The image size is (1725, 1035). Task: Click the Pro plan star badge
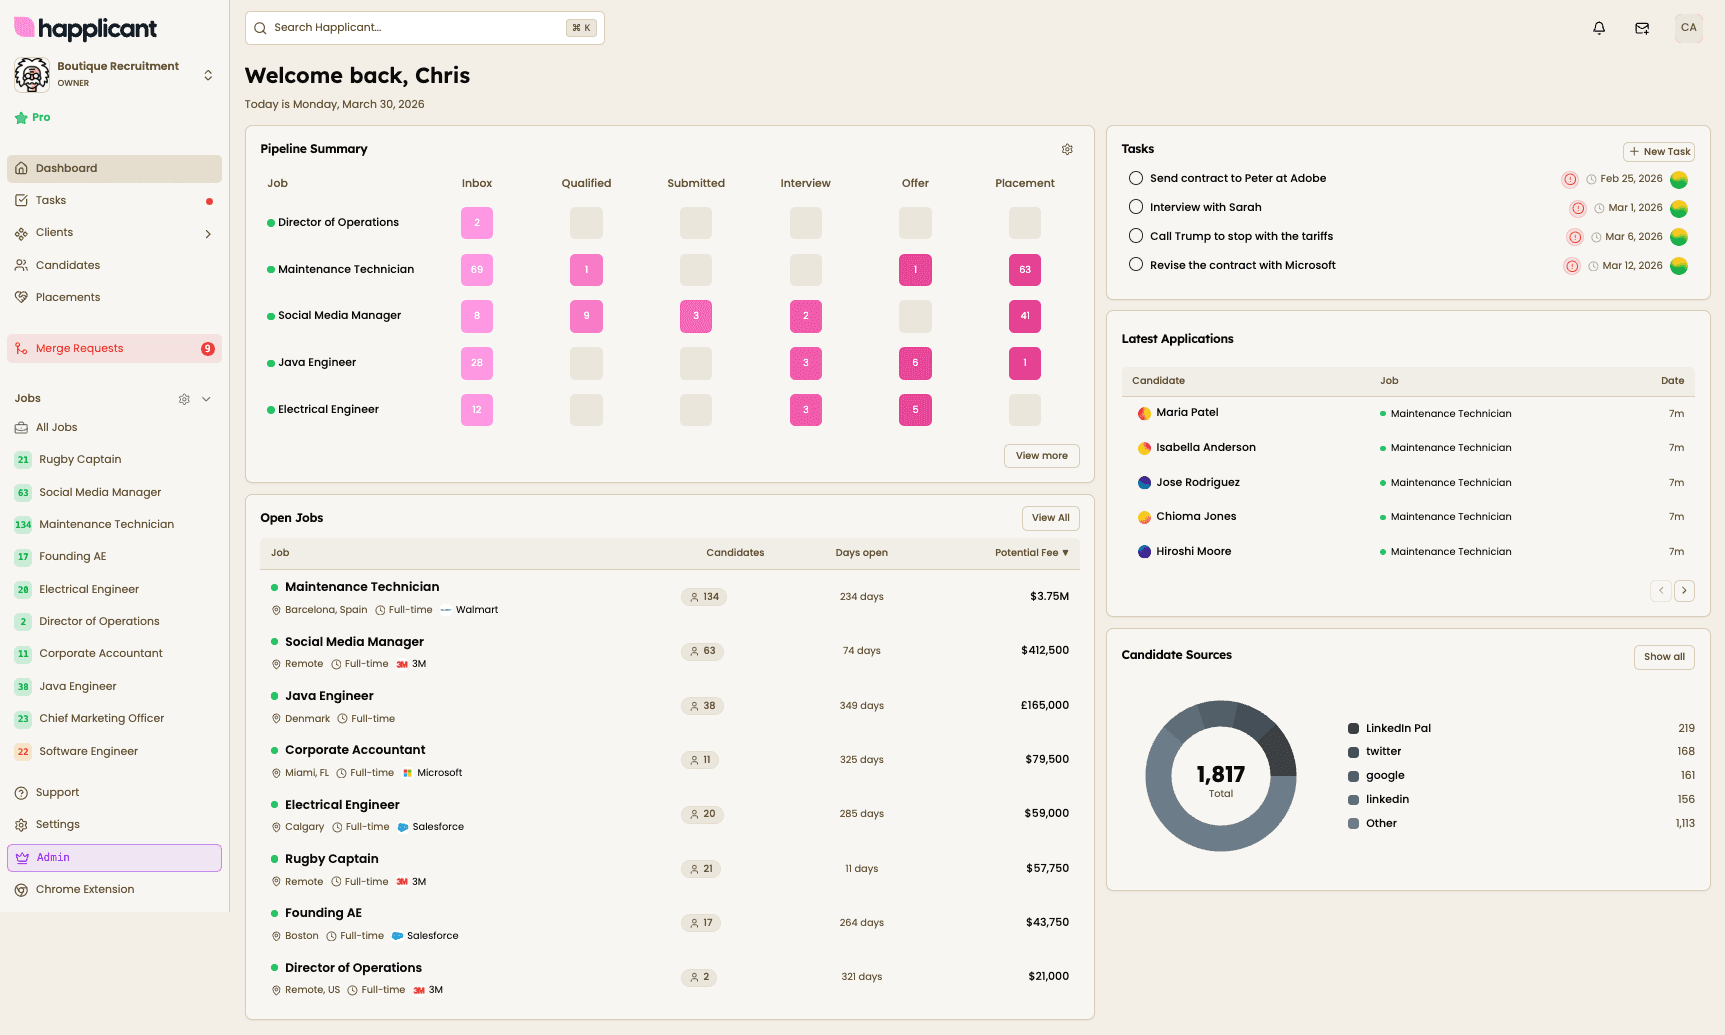tap(32, 117)
